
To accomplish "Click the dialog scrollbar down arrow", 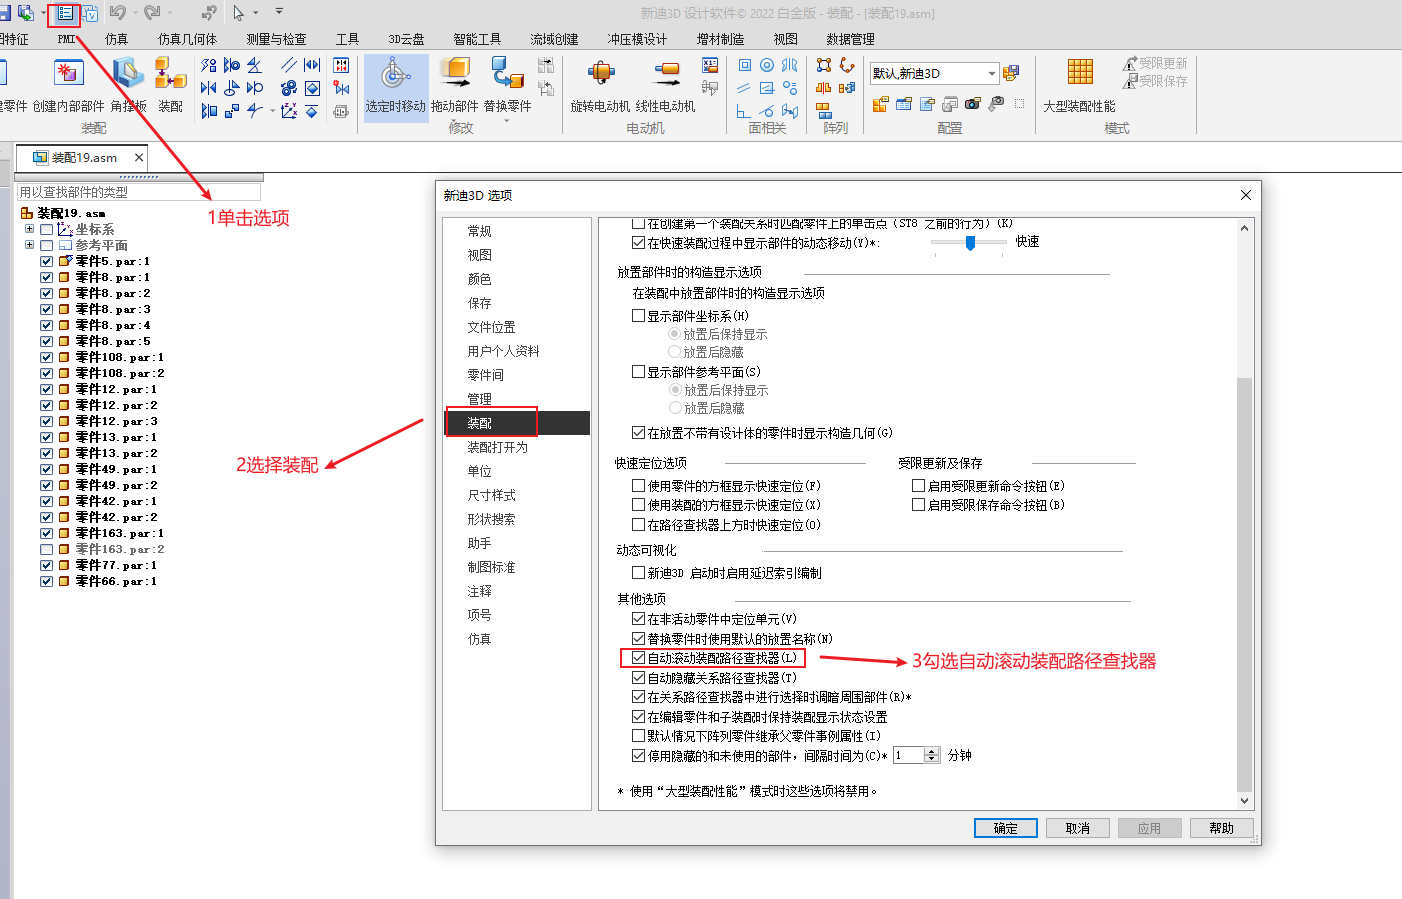I will click(1244, 800).
